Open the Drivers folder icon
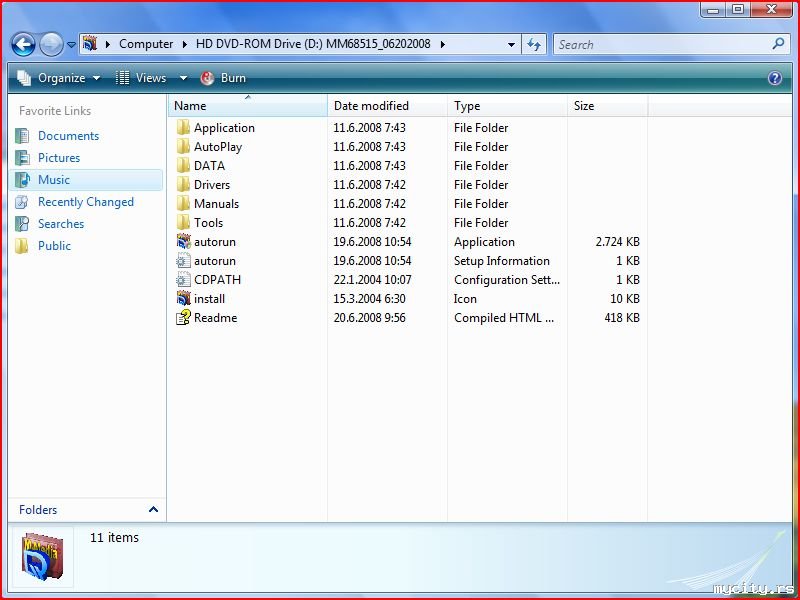The width and height of the screenshot is (800, 600). [183, 185]
